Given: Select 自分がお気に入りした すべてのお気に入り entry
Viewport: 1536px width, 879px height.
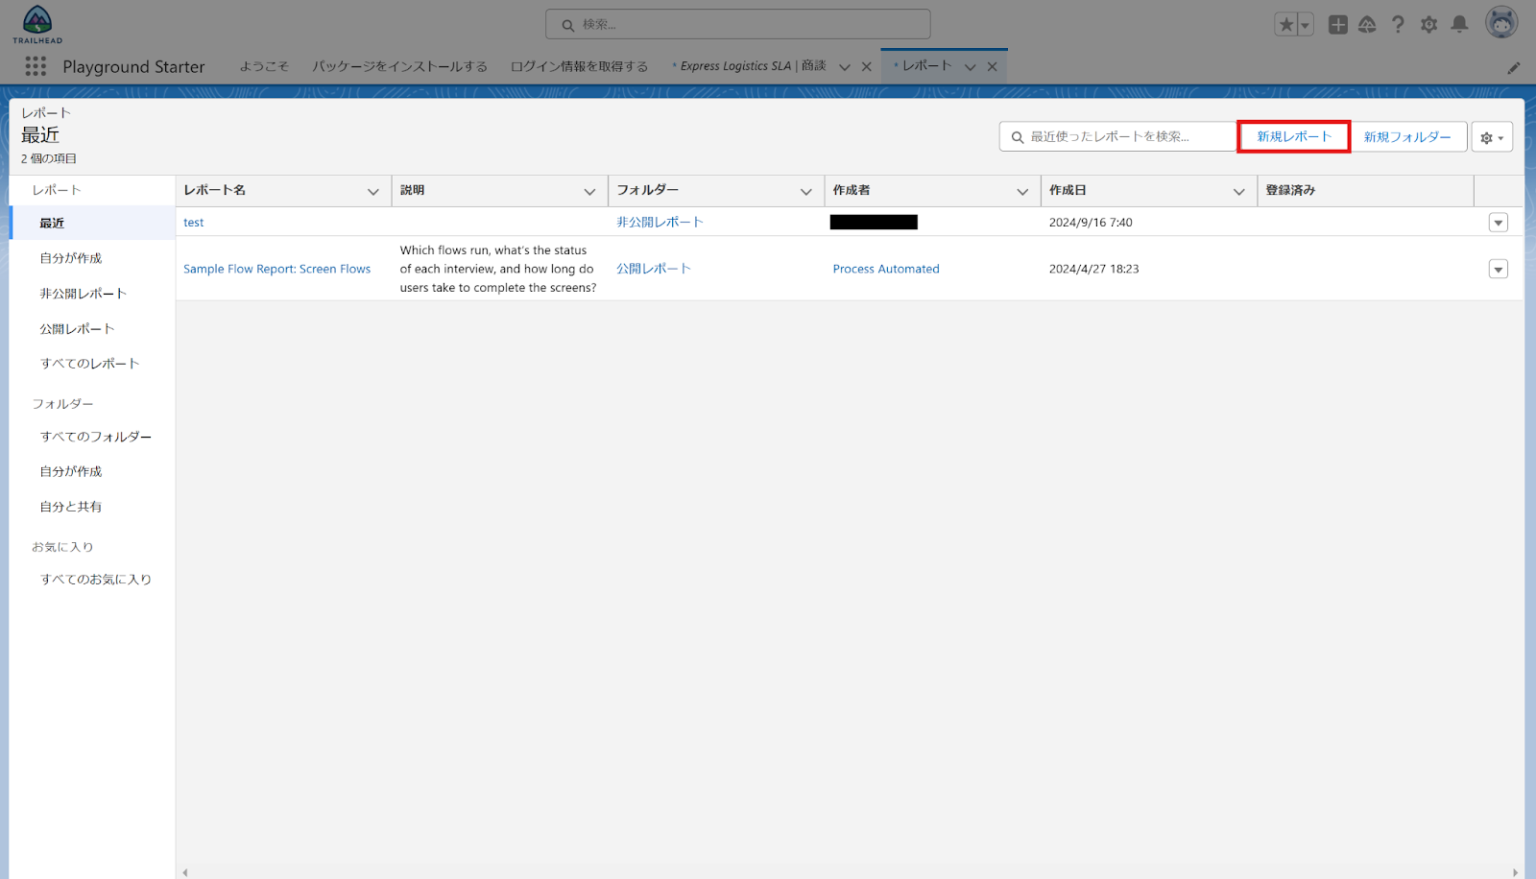Looking at the screenshot, I should pos(95,579).
